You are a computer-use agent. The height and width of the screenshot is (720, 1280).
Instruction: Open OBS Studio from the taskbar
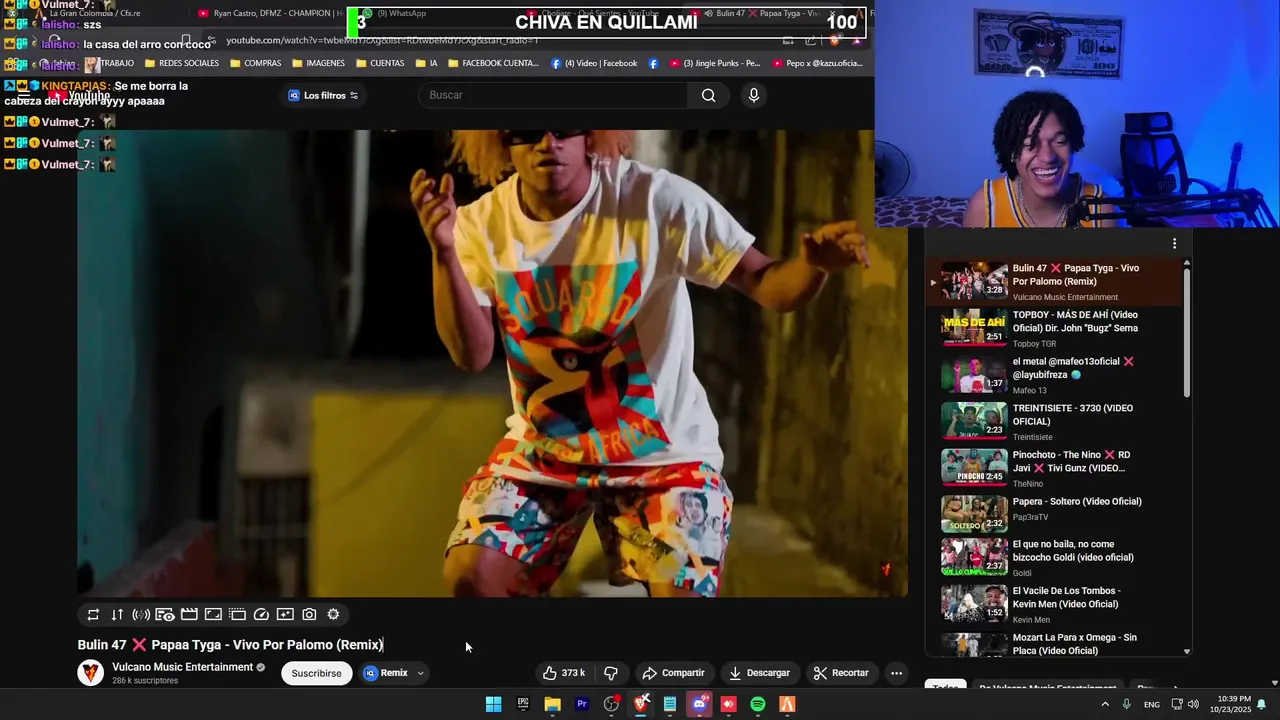[611, 704]
